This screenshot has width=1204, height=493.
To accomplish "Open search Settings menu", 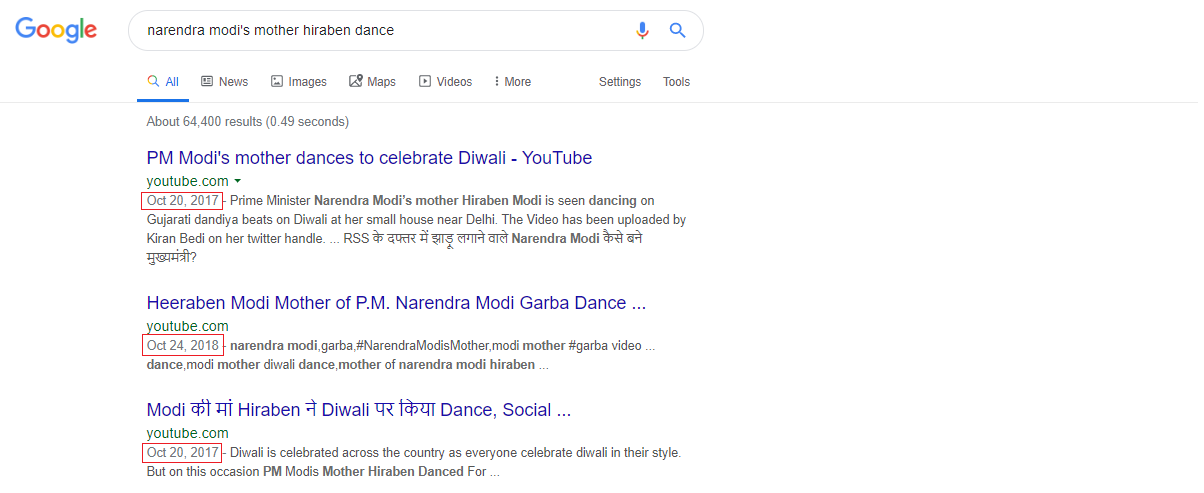I will (620, 82).
